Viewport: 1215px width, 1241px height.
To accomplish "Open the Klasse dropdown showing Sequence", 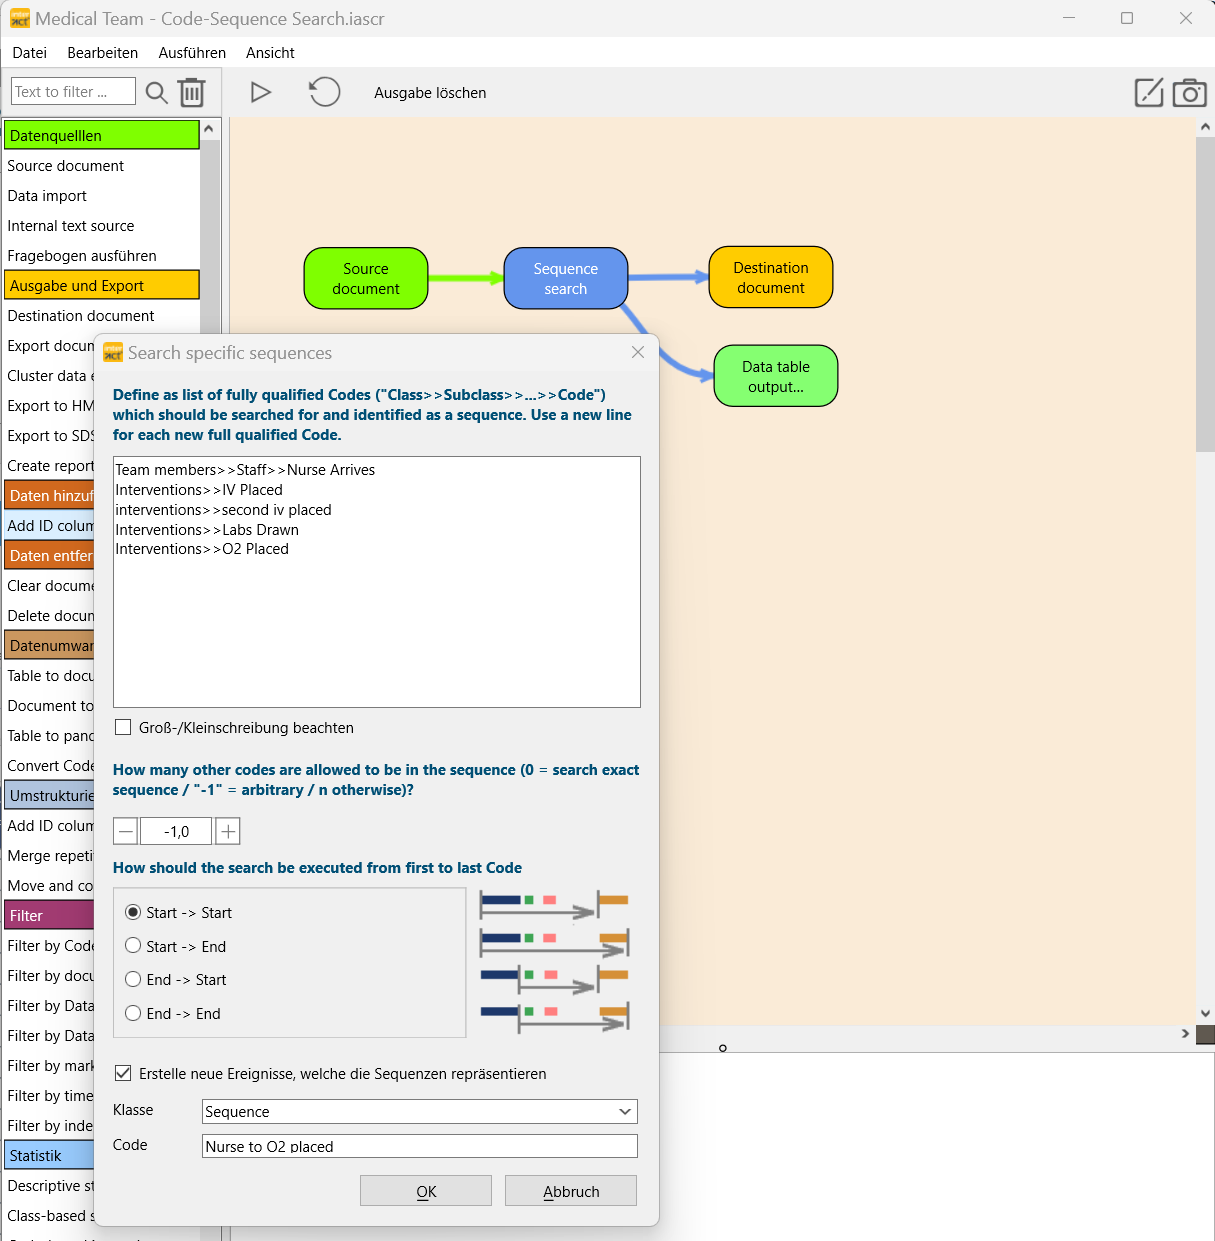I will pyautogui.click(x=419, y=1111).
